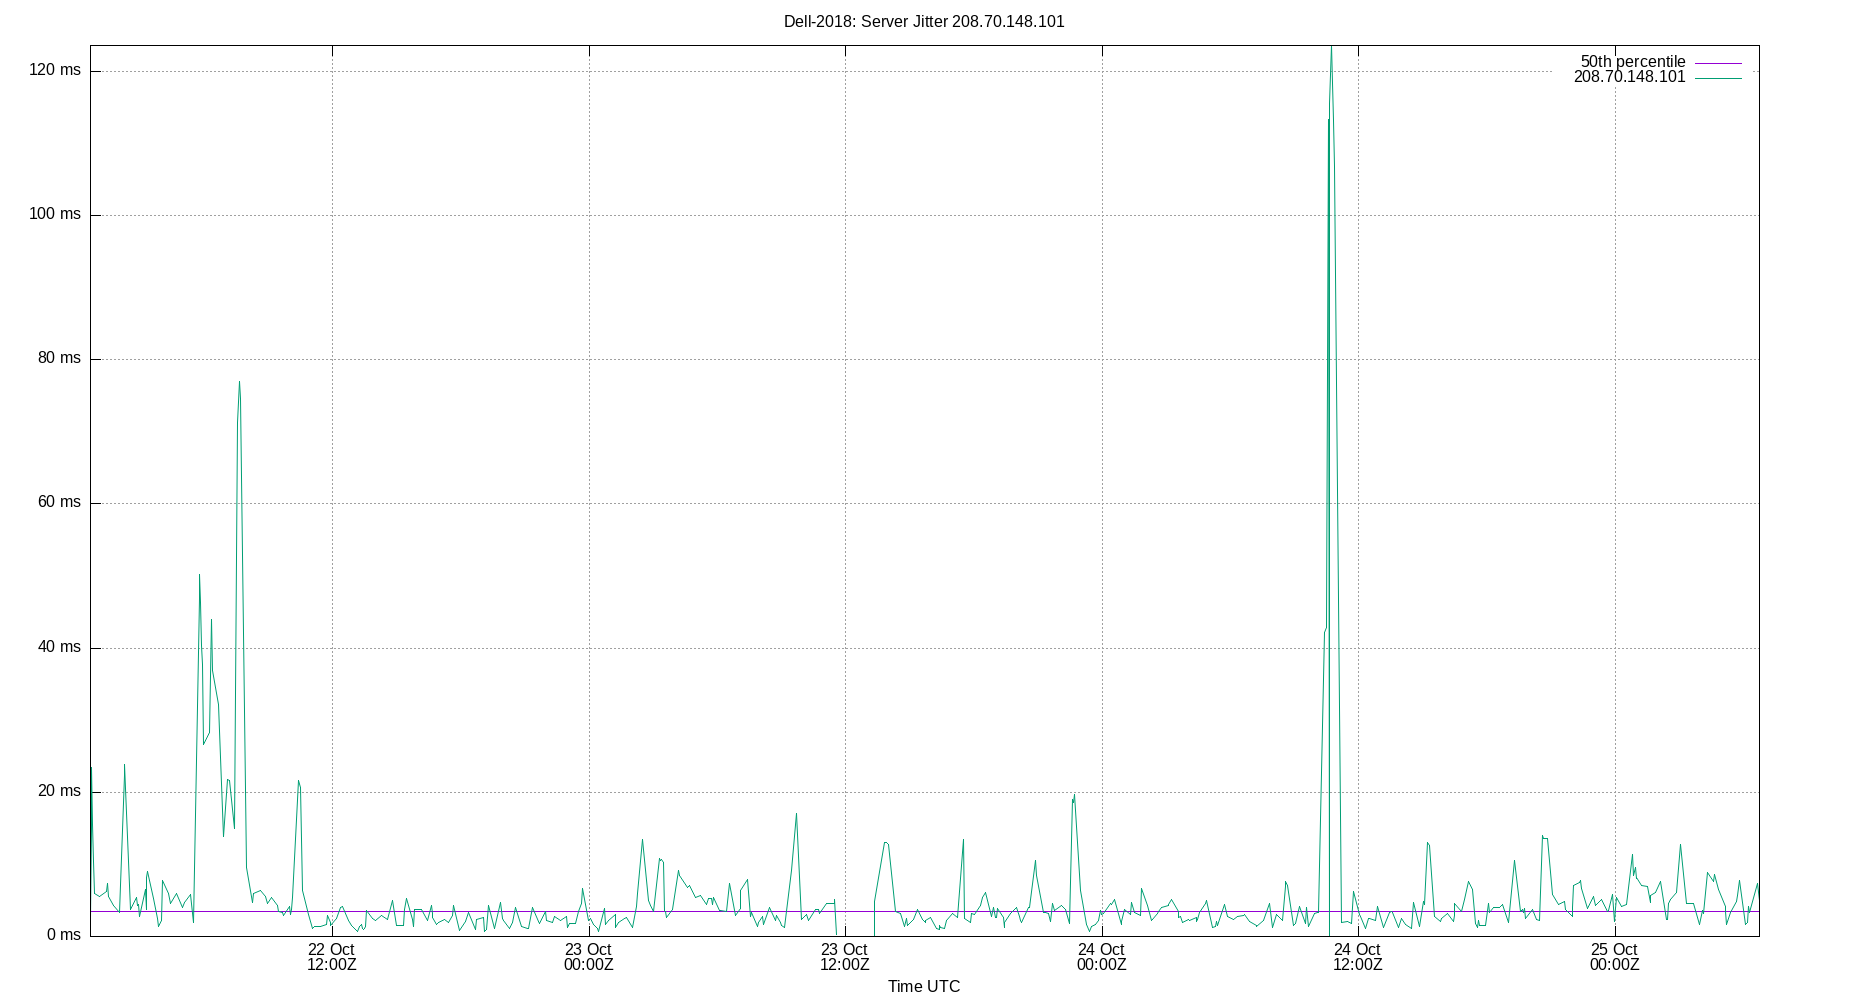This screenshot has height=1000, width=1850.
Task: Click the dark 50th percentile legend line sample
Action: 1718,63
